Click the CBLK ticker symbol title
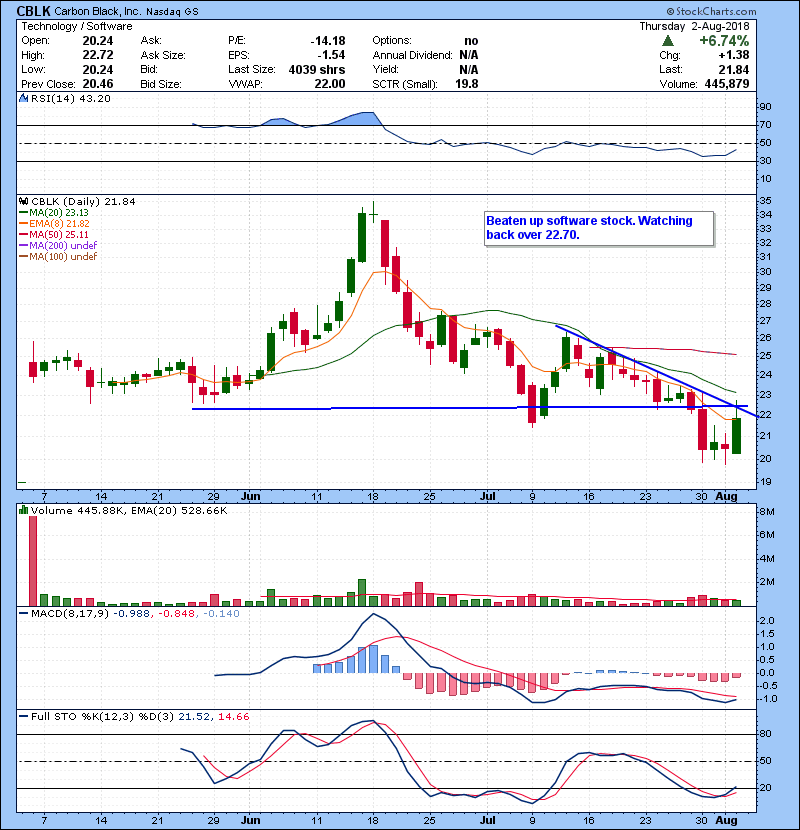800x830 pixels. point(34,11)
